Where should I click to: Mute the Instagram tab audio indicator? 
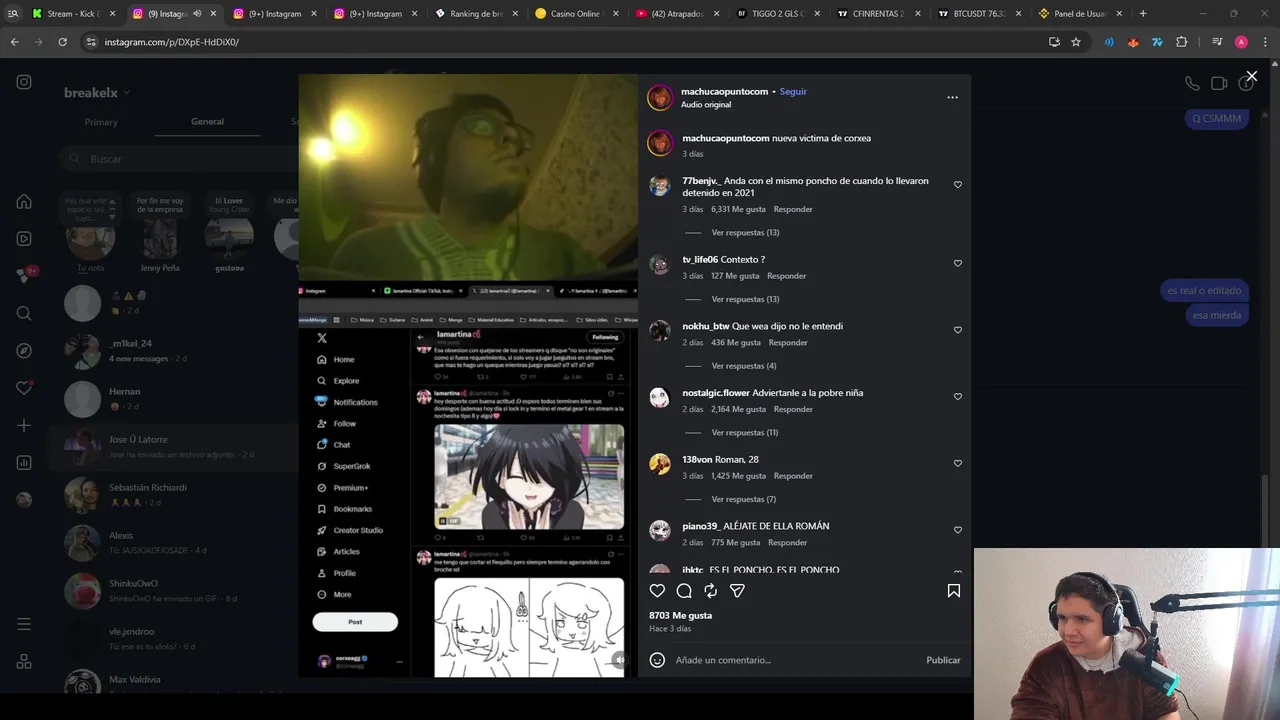point(197,14)
